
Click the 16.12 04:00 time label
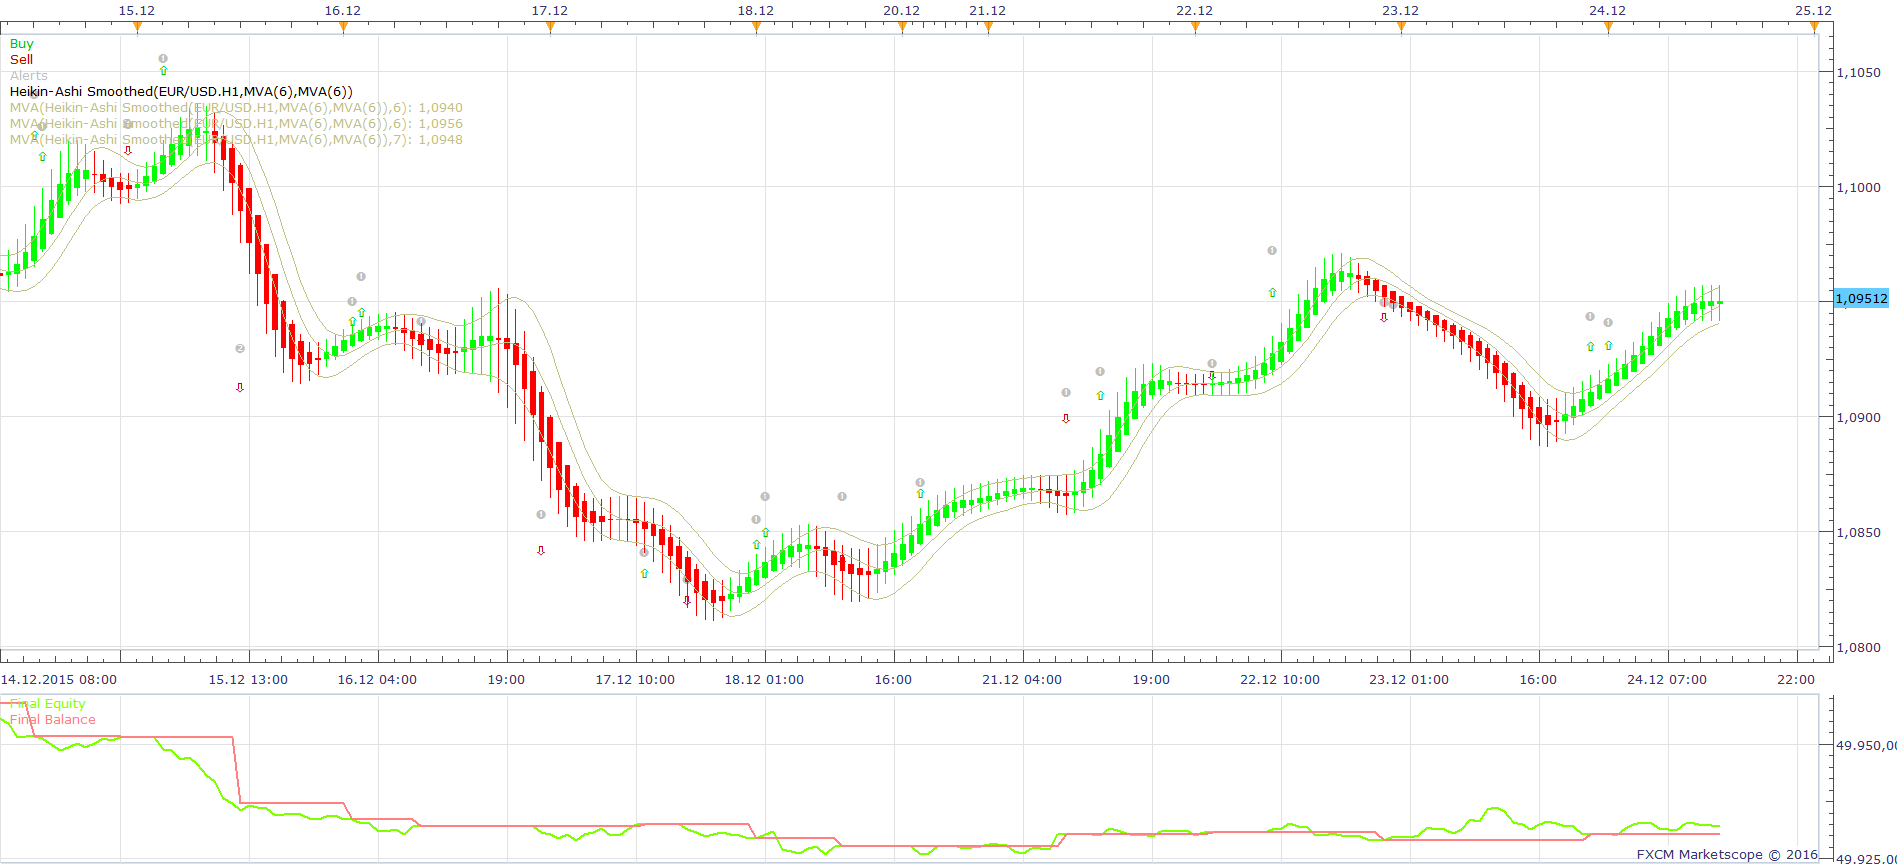[377, 680]
